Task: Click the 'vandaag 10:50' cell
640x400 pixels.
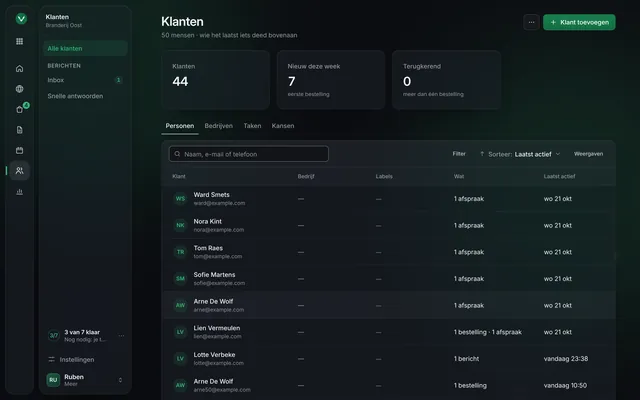Action: 565,385
